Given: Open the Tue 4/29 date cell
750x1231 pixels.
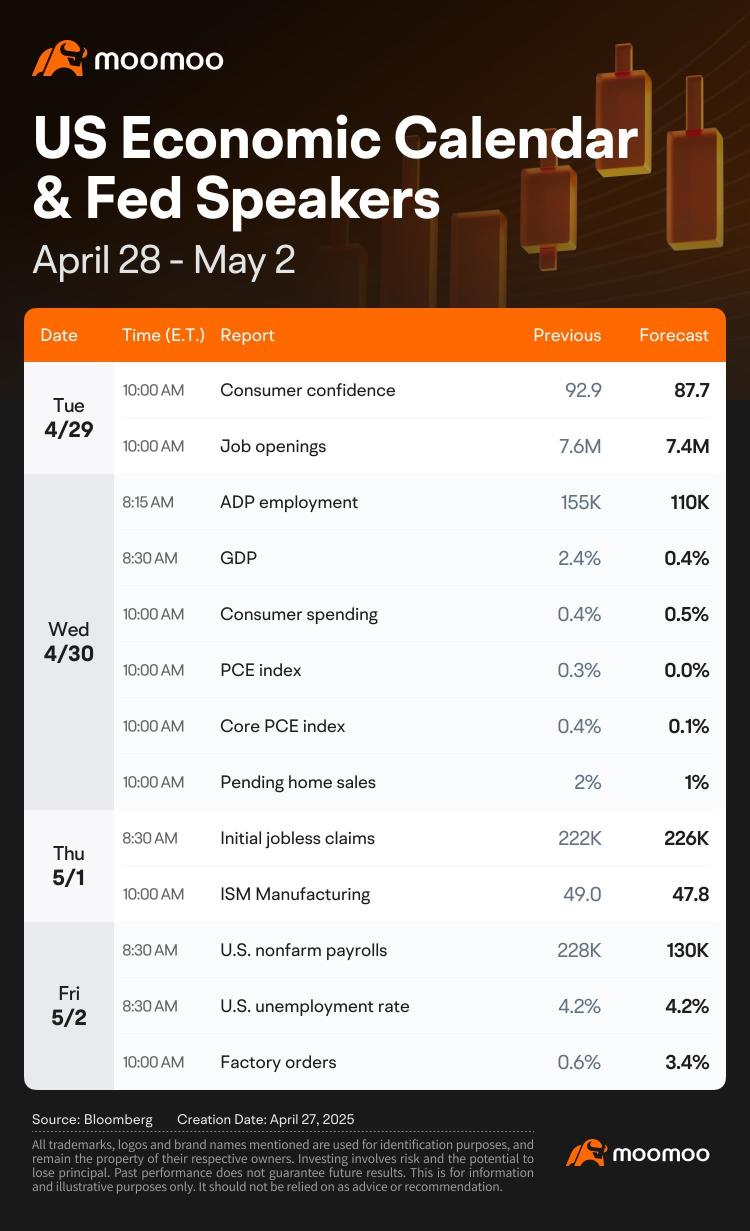Looking at the screenshot, I should click(x=69, y=418).
